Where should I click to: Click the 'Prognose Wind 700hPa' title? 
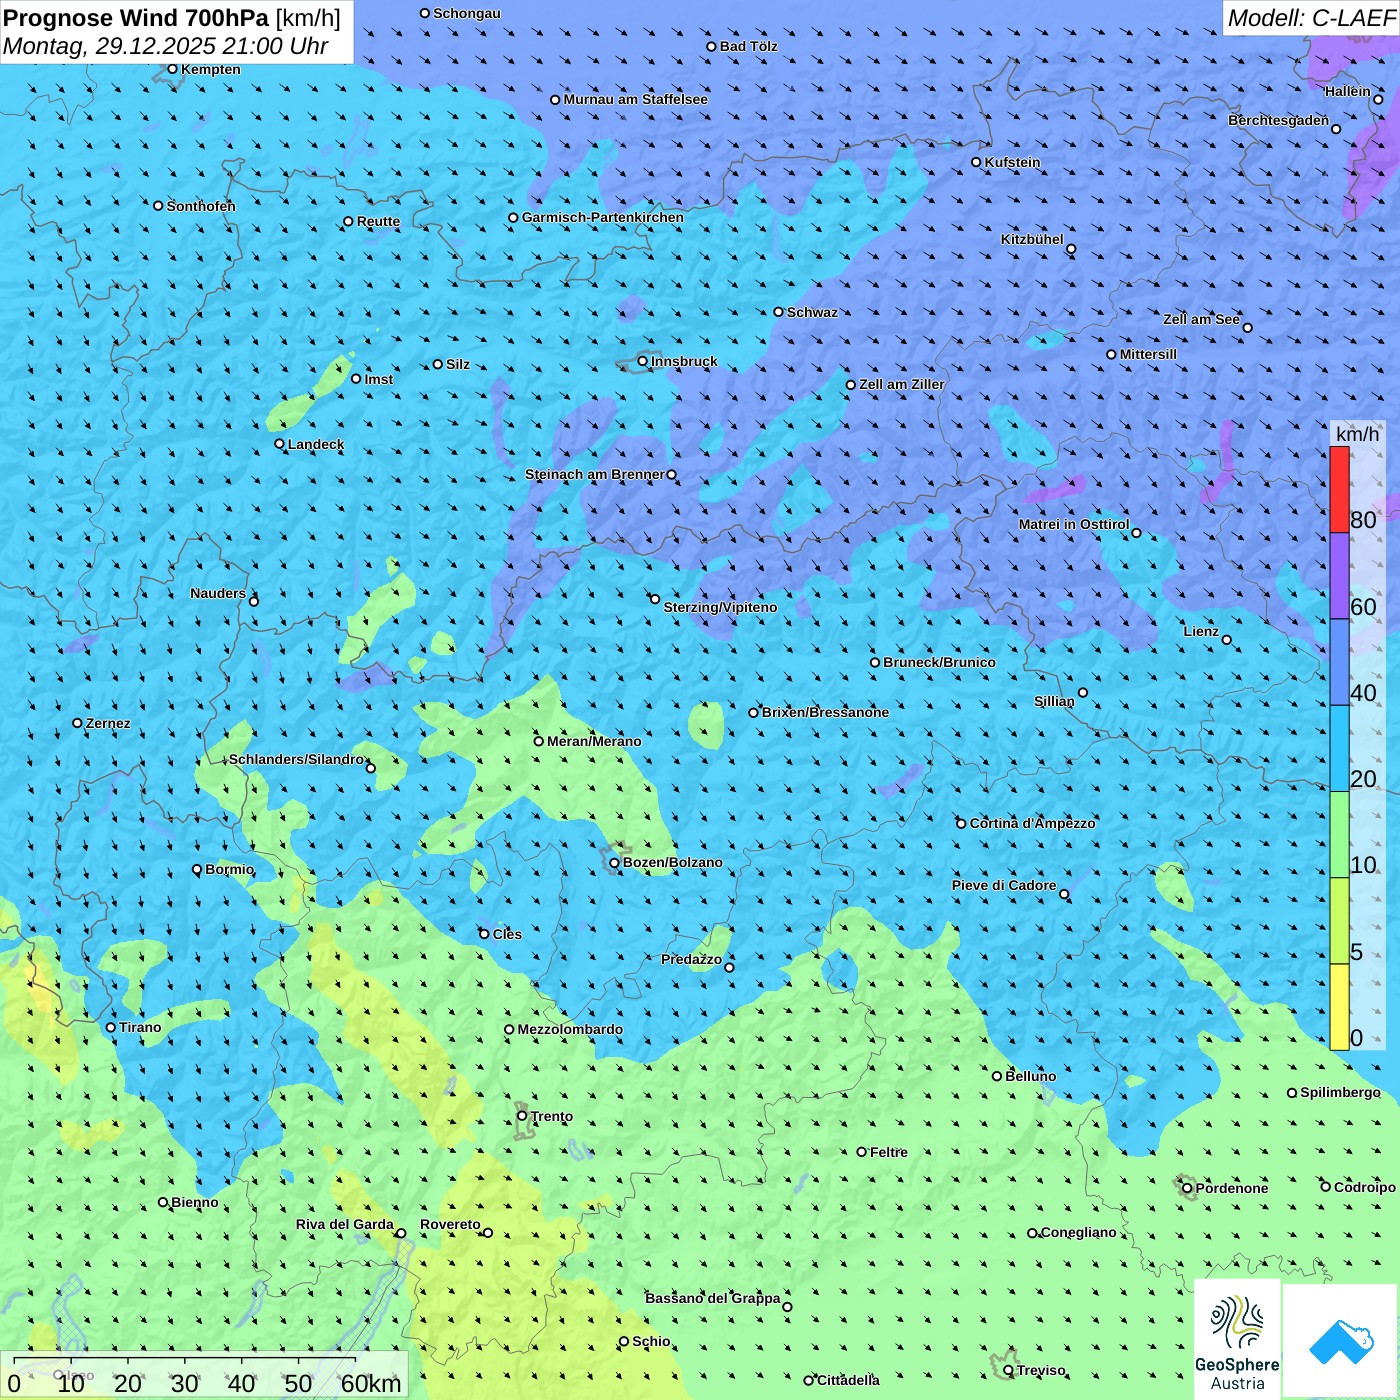tap(137, 18)
